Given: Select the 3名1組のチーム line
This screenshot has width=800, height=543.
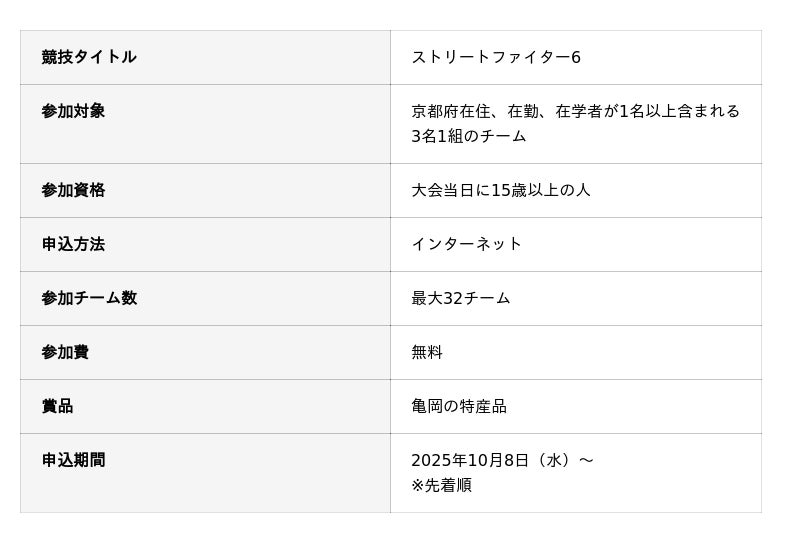Looking at the screenshot, I should point(468,136).
